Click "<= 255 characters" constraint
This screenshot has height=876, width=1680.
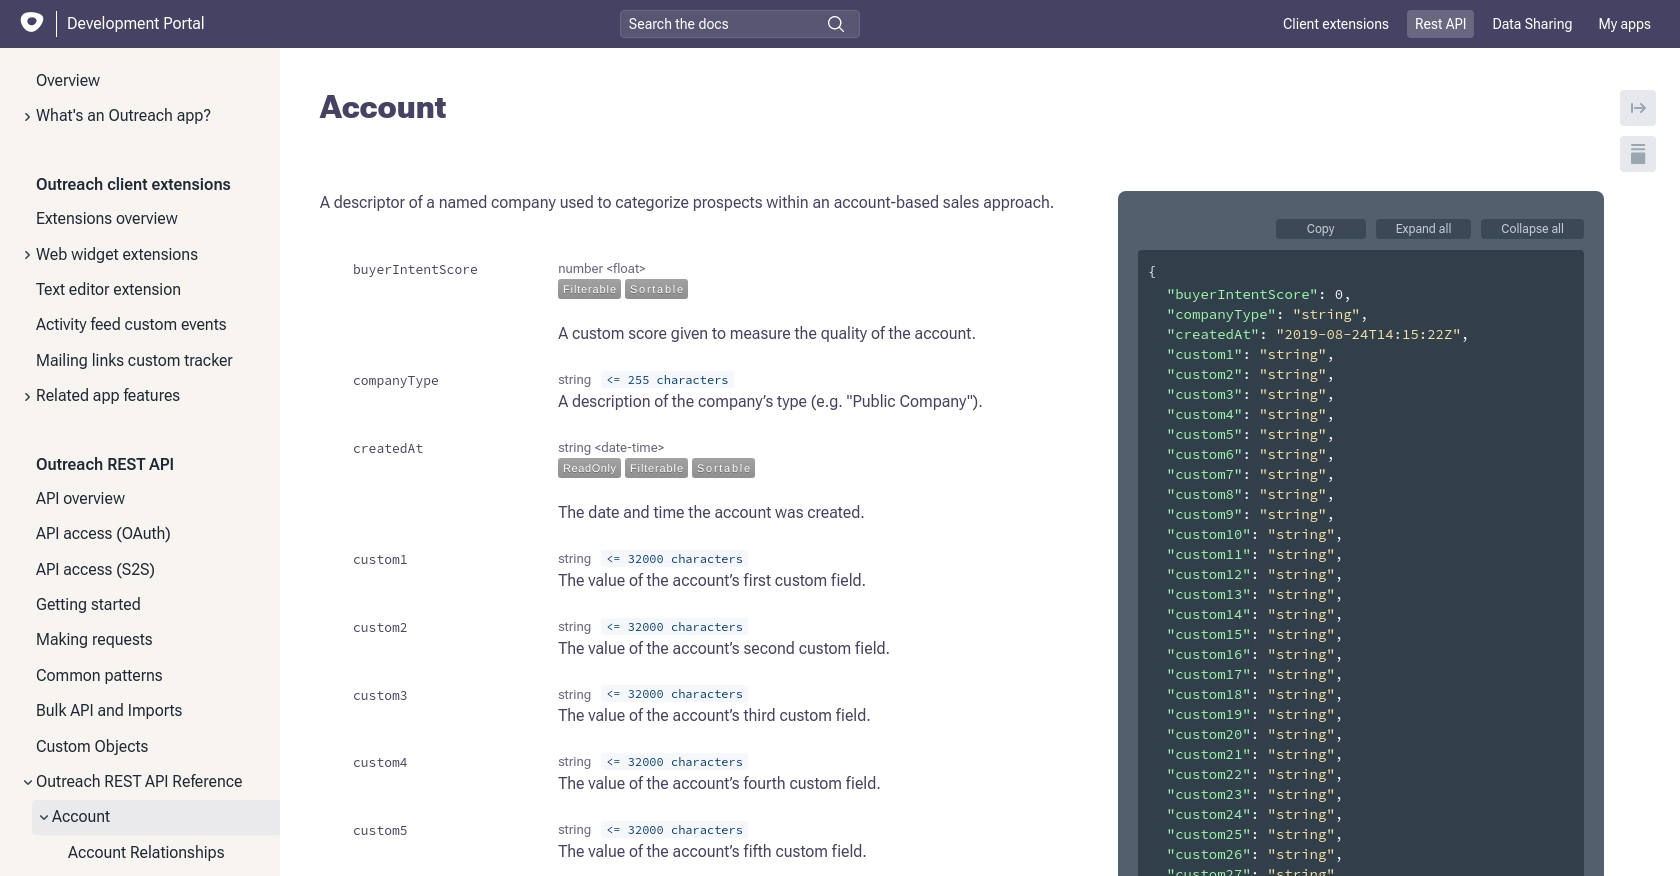tap(667, 380)
